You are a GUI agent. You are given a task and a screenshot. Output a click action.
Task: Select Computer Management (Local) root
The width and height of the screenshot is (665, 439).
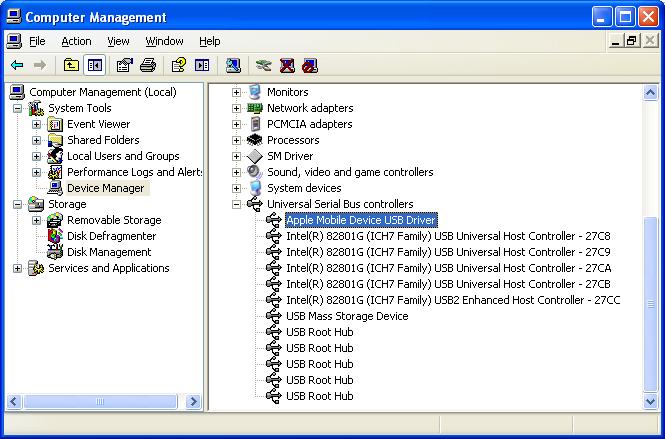pyautogui.click(x=103, y=92)
